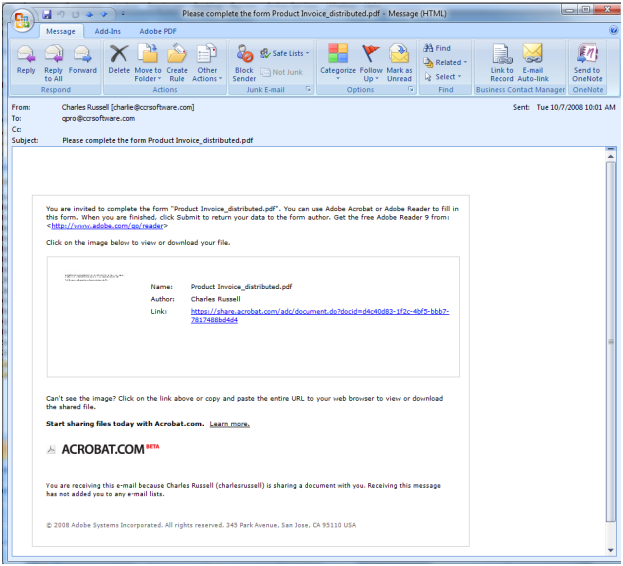Viewport: 623px width, 566px height.
Task: Block the sender
Action: [244, 63]
